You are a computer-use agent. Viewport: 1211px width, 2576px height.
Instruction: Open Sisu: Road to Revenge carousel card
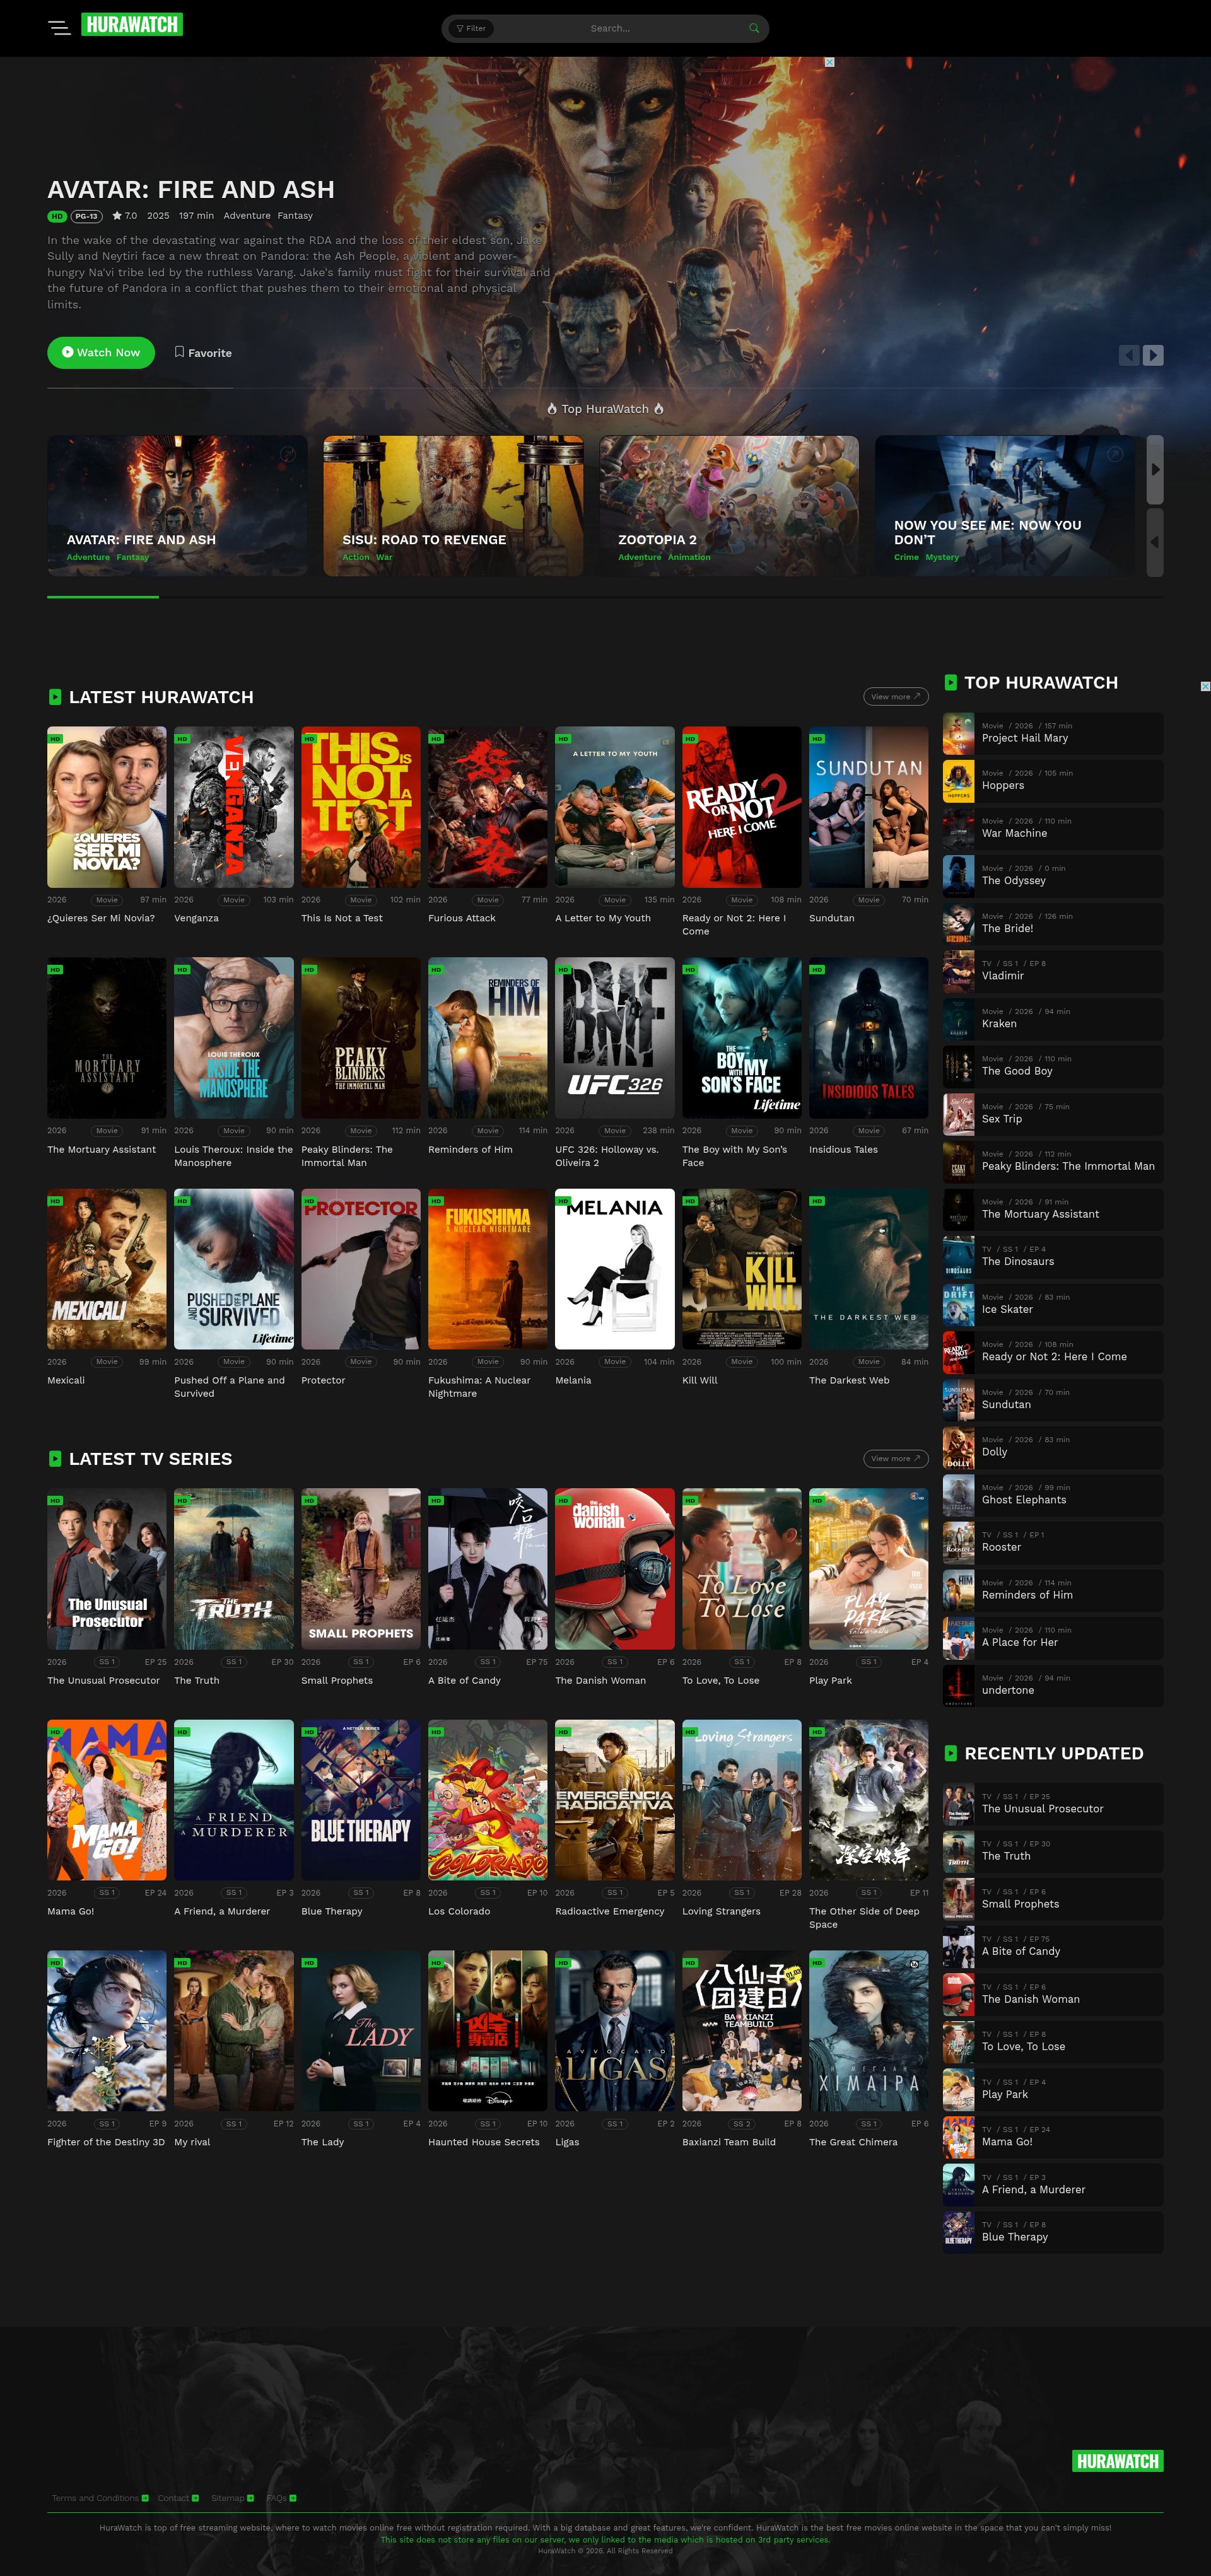click(453, 505)
